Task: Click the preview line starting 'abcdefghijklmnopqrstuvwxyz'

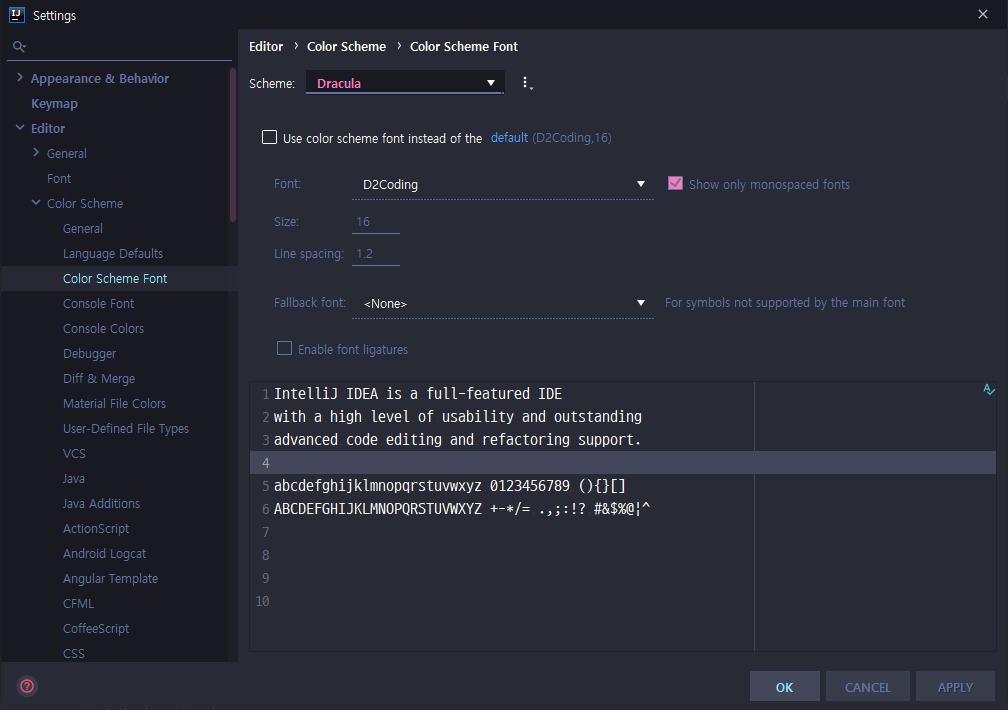Action: tap(449, 486)
